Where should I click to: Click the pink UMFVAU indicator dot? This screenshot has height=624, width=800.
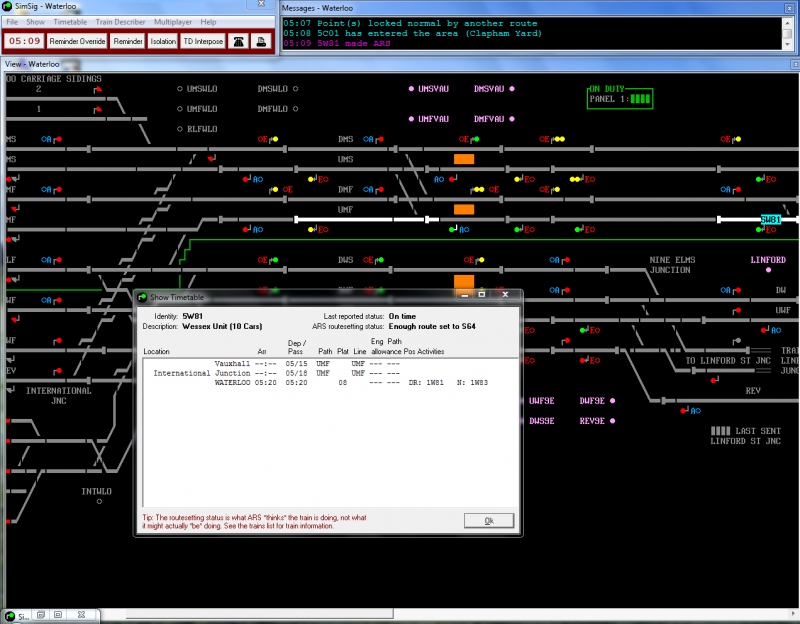coord(411,119)
